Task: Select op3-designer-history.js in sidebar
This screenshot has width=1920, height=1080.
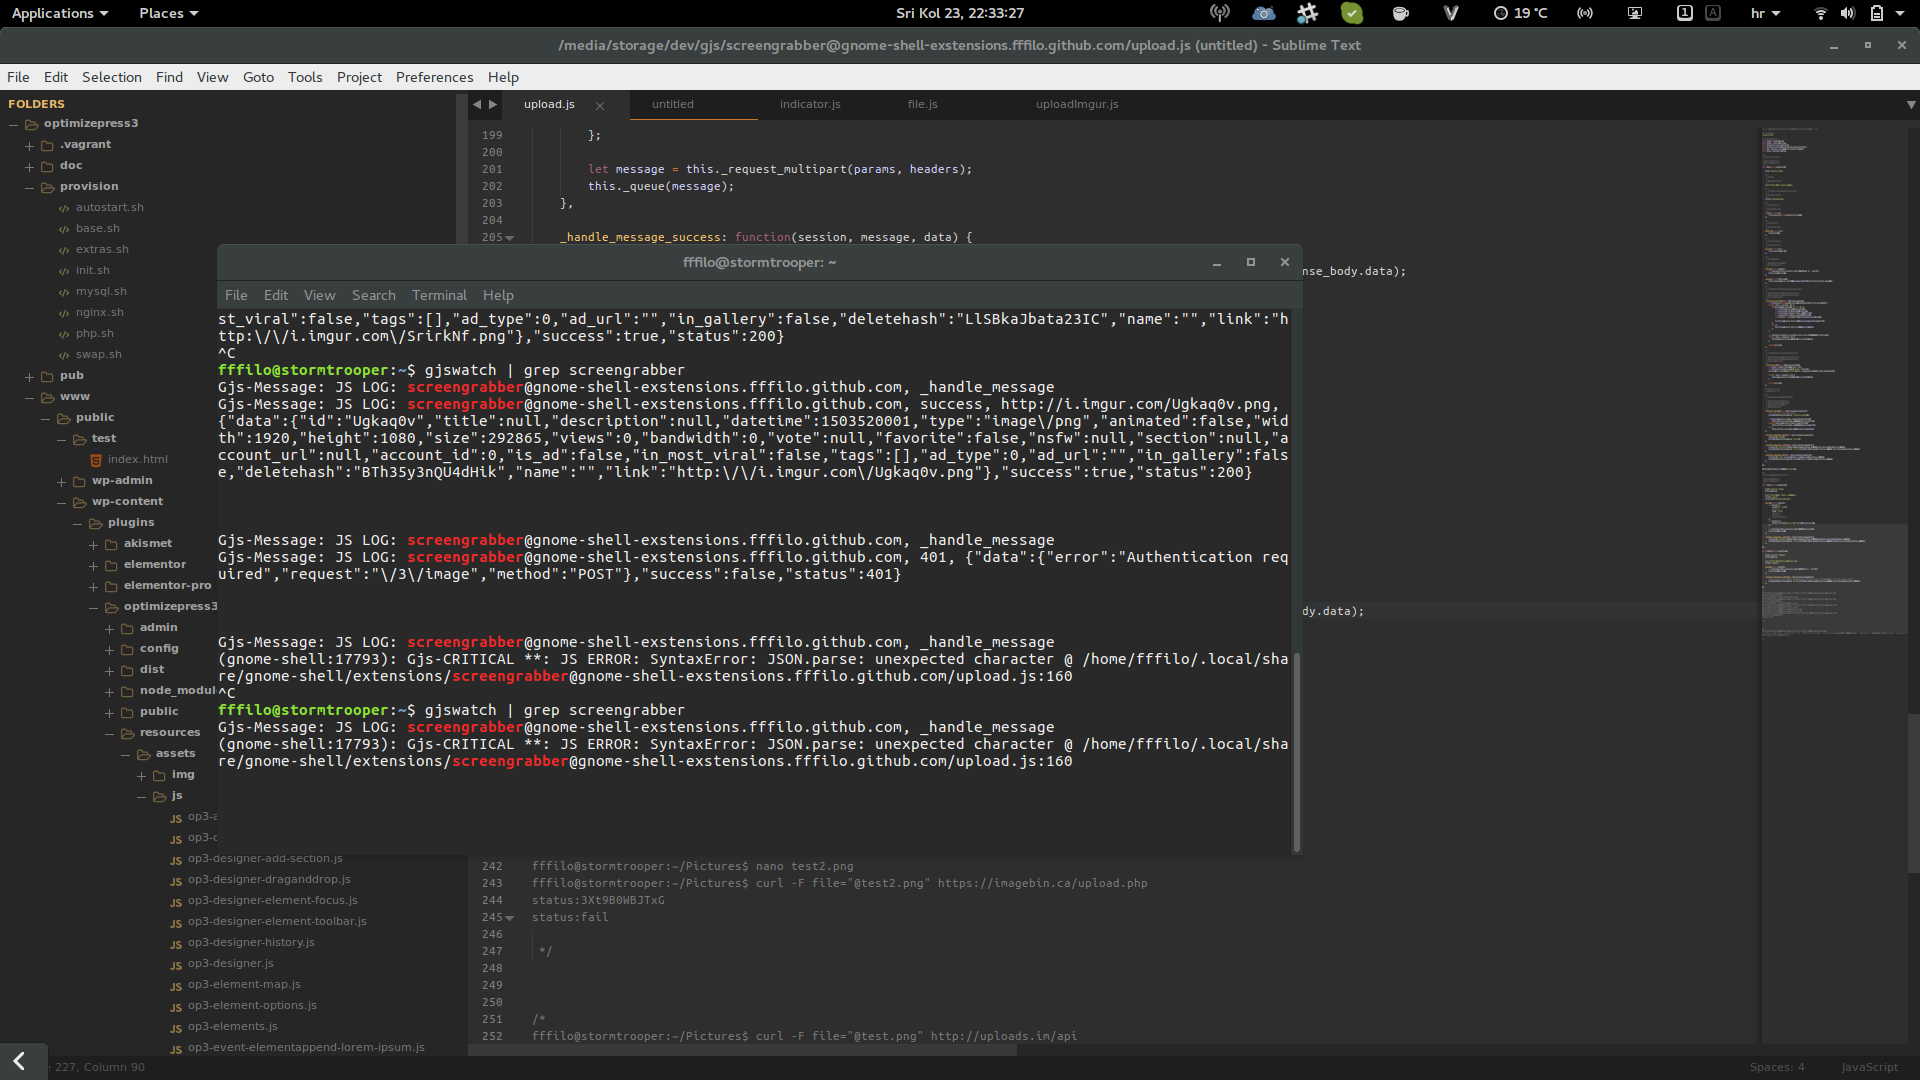Action: click(251, 943)
